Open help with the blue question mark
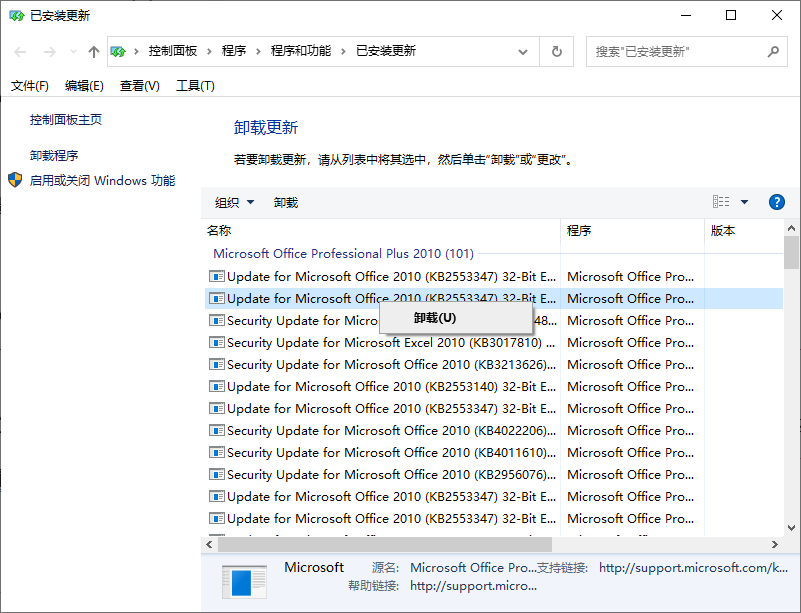801x613 pixels. [776, 202]
